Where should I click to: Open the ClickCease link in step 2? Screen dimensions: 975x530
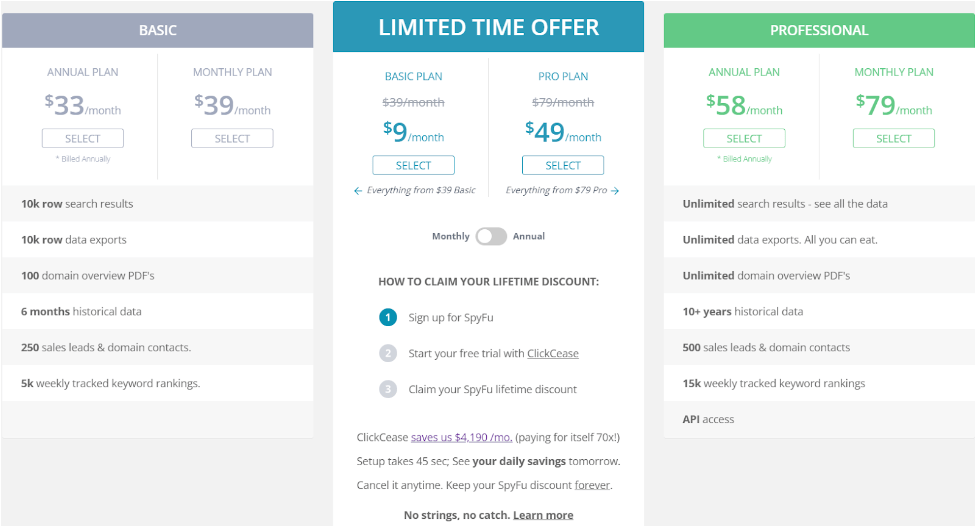click(x=553, y=353)
